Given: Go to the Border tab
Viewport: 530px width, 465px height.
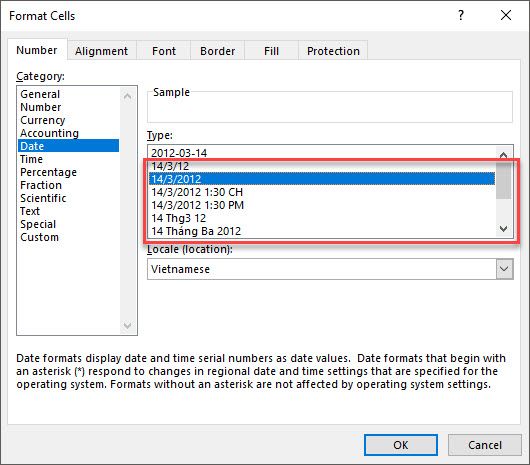Looking at the screenshot, I should pyautogui.click(x=217, y=51).
